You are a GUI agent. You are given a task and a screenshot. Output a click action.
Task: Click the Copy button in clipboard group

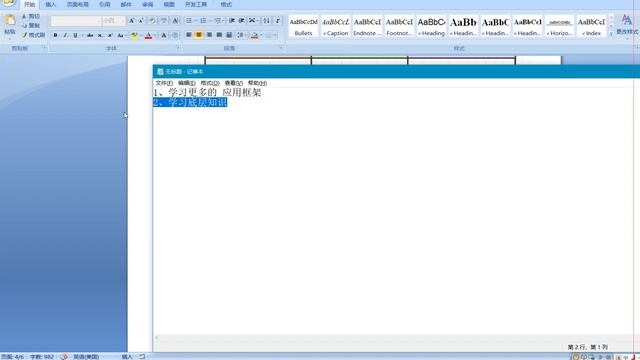coord(31,25)
